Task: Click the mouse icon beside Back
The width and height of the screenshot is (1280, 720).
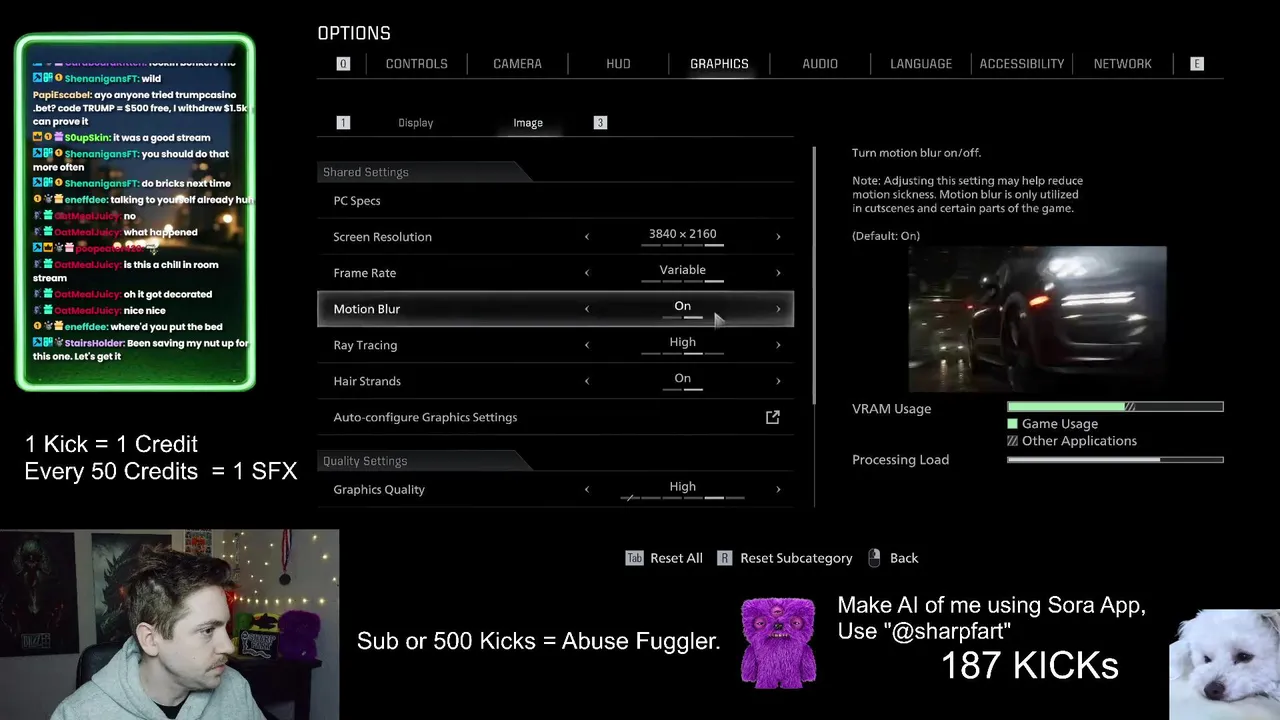Action: pos(874,558)
